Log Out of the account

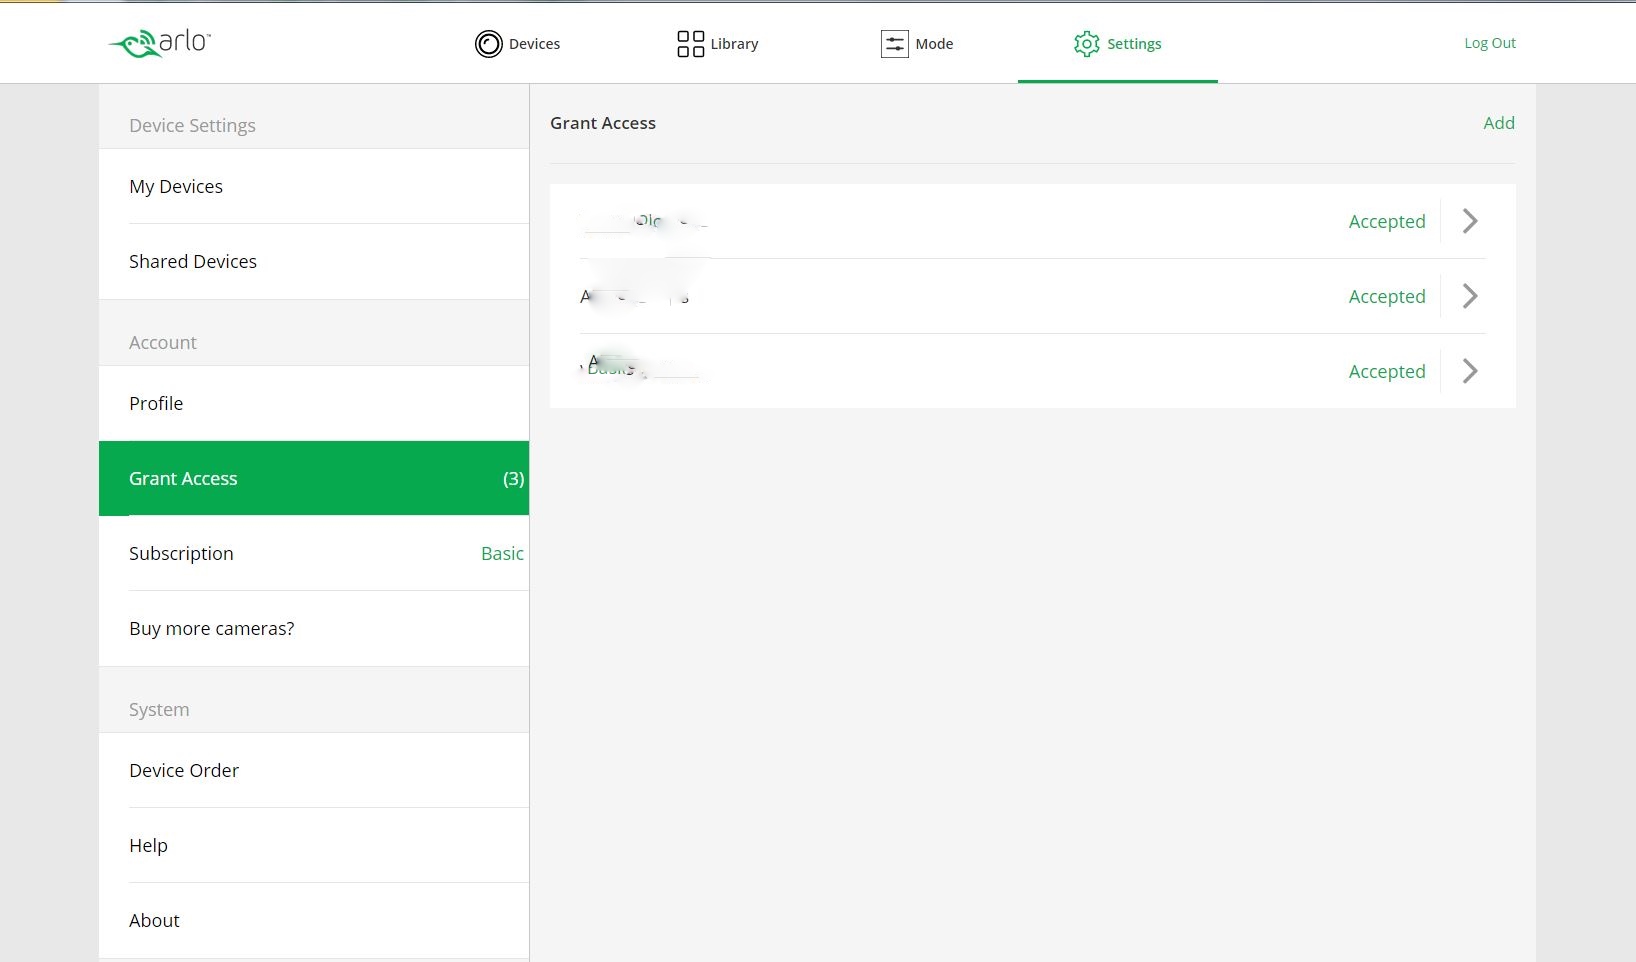(x=1489, y=43)
